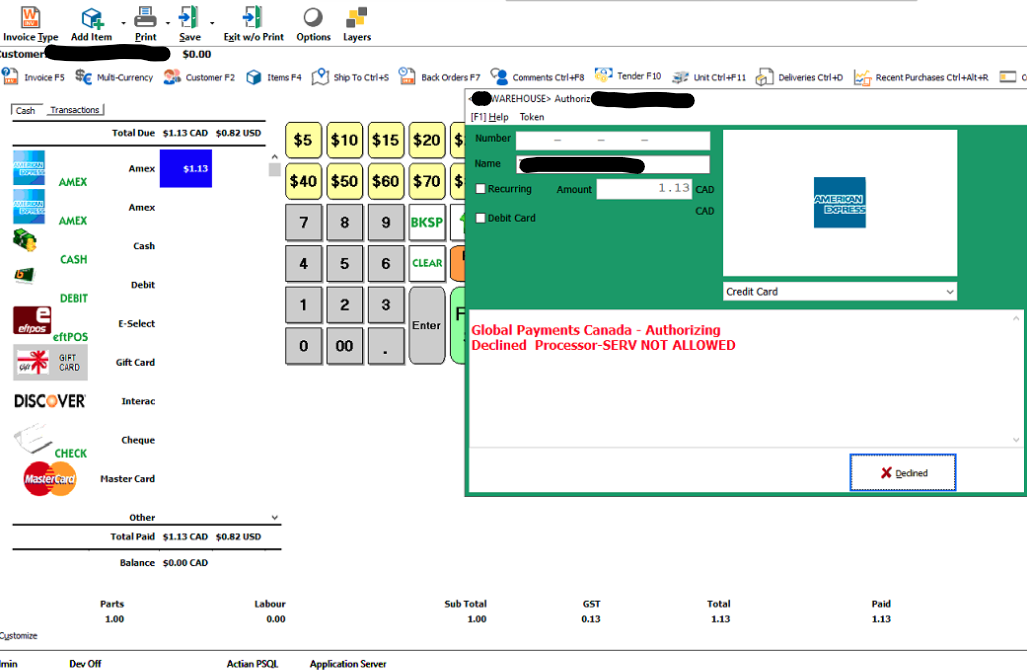Tap the decimal point keypad key

coord(386,346)
